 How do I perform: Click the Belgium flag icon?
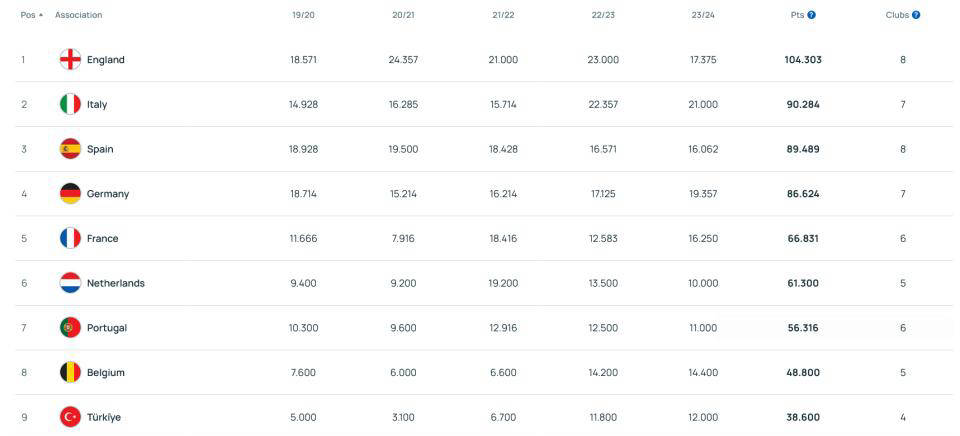[x=70, y=372]
